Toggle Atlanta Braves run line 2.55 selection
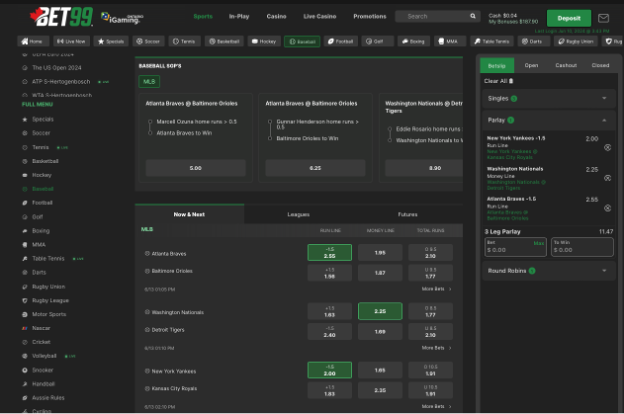 pos(329,253)
